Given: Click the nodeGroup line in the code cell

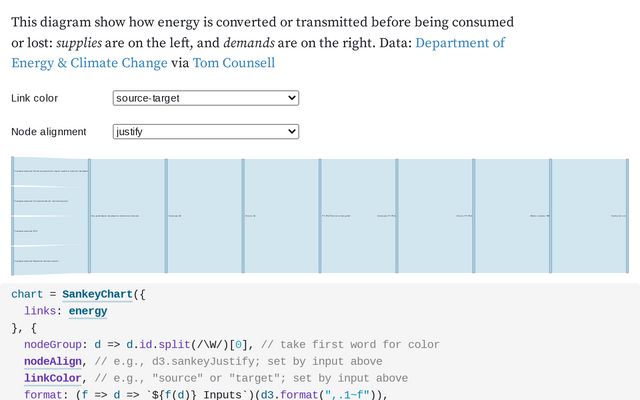Looking at the screenshot, I should [231, 344].
